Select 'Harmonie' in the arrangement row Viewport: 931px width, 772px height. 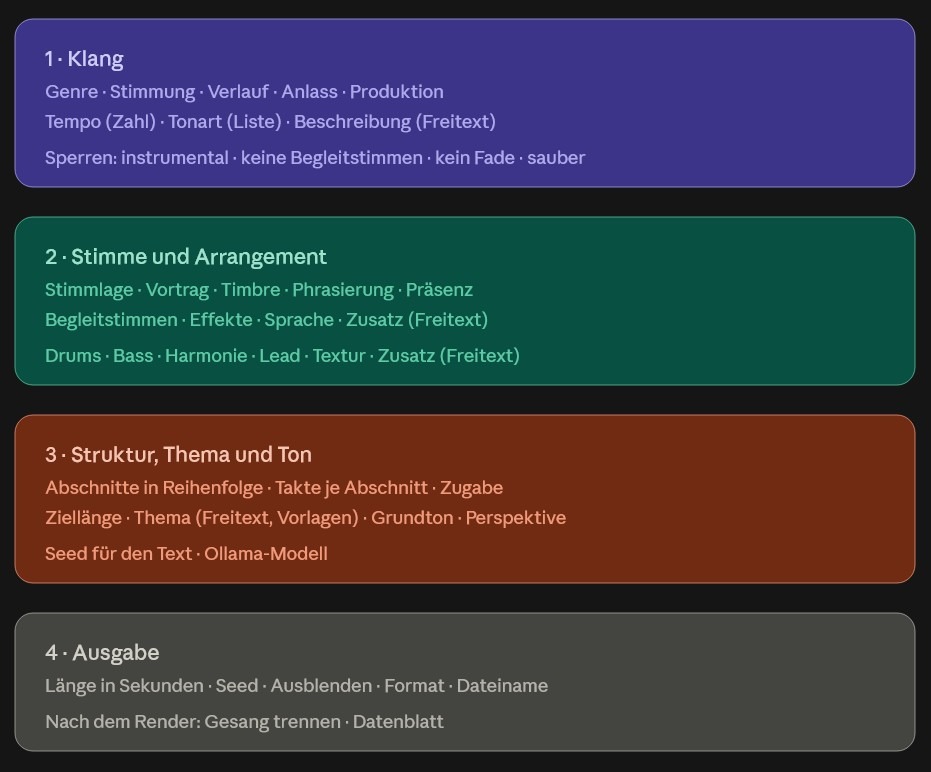(206, 355)
